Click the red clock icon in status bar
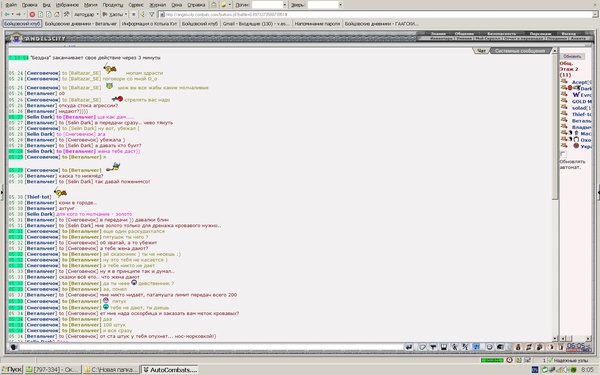Viewport: 600px width, 375px height. pyautogui.click(x=509, y=360)
